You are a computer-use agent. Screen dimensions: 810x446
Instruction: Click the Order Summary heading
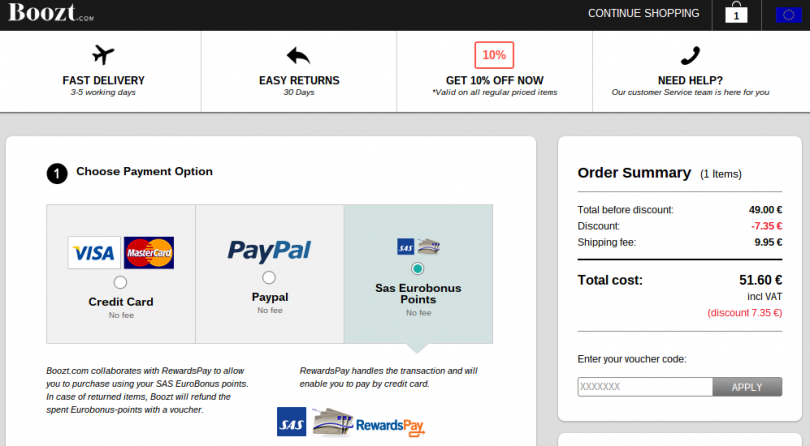[x=634, y=173]
